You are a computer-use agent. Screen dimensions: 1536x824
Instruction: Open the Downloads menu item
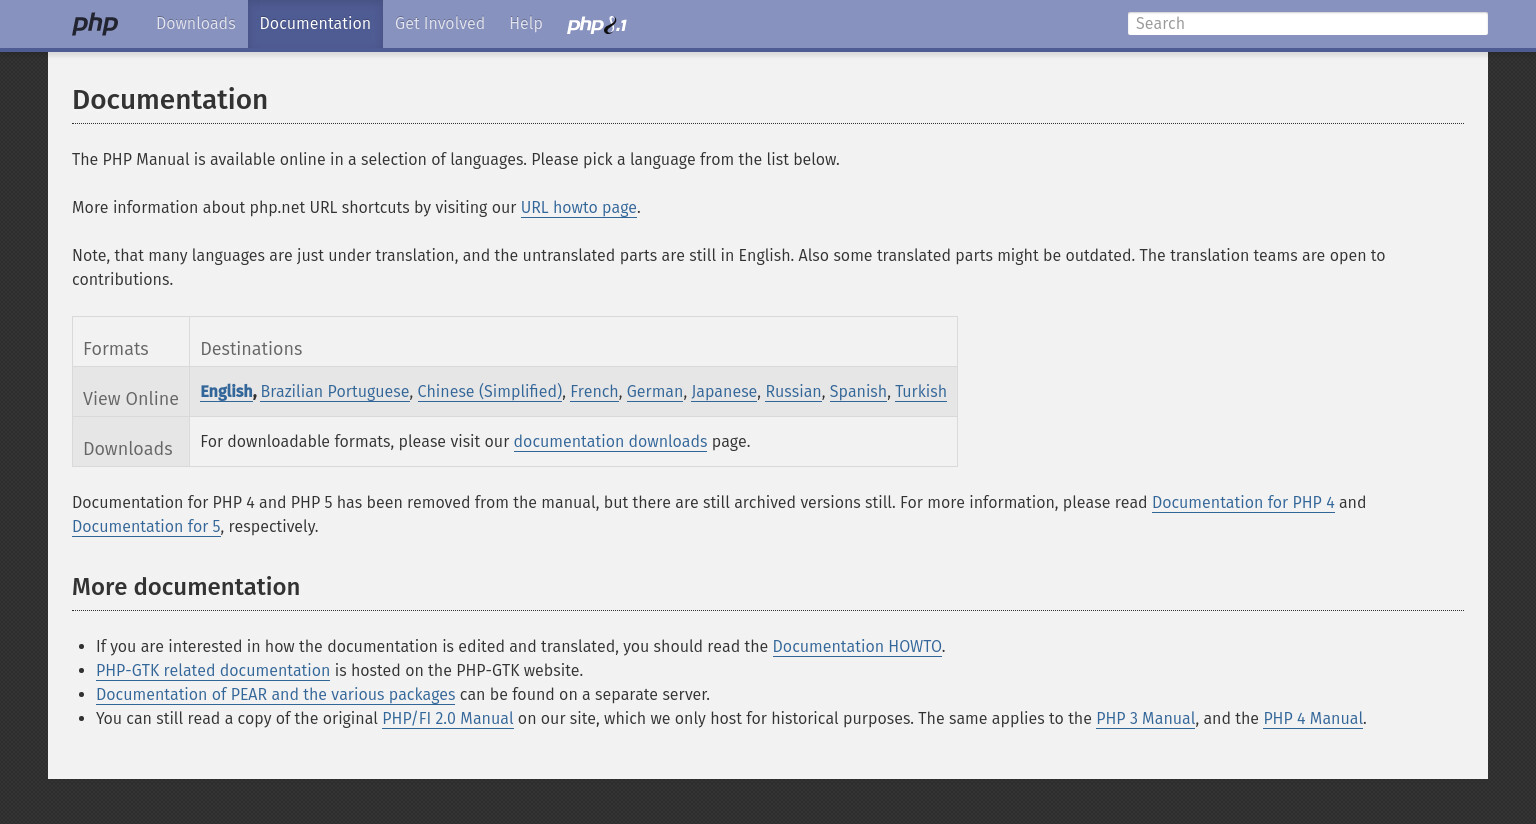(x=196, y=24)
